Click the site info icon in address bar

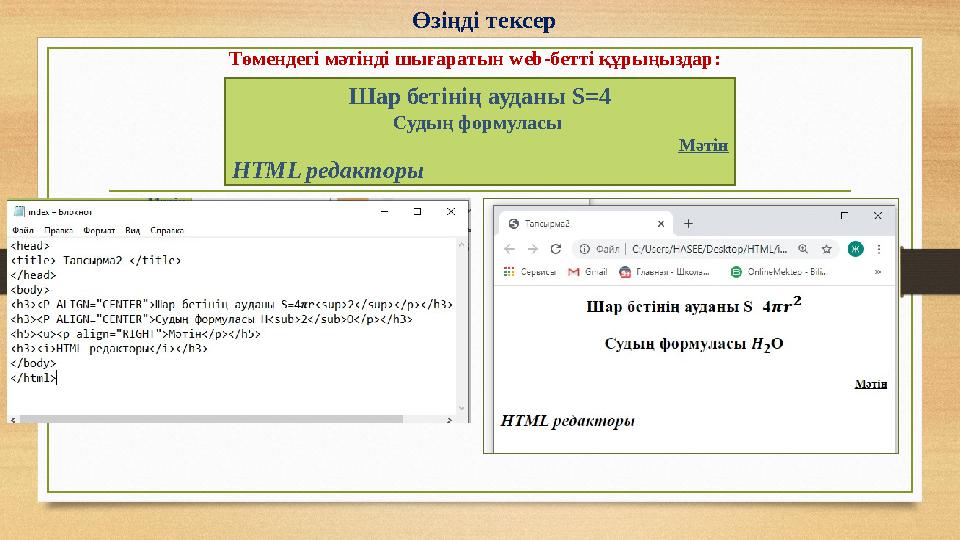pyautogui.click(x=585, y=249)
